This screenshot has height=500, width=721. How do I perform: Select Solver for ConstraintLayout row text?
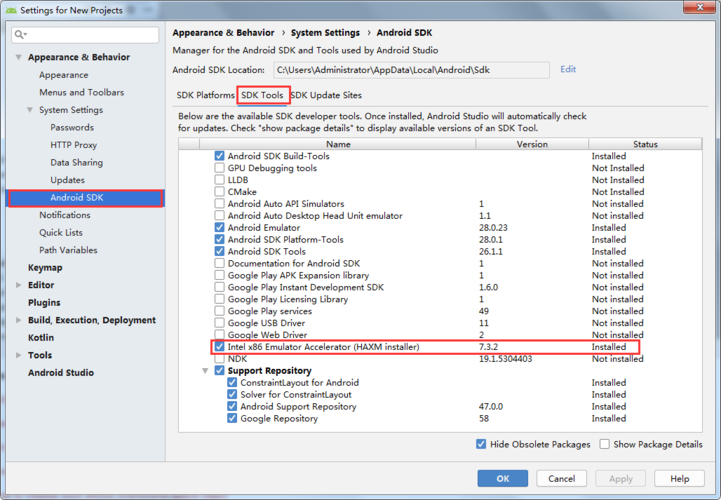click(296, 395)
